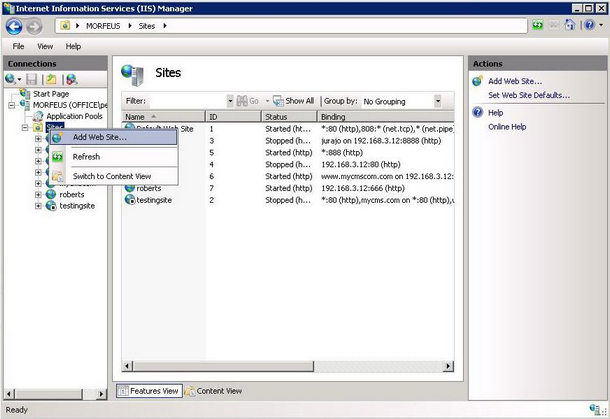
Task: Open the Filter dropdown arrow
Action: pyautogui.click(x=230, y=101)
